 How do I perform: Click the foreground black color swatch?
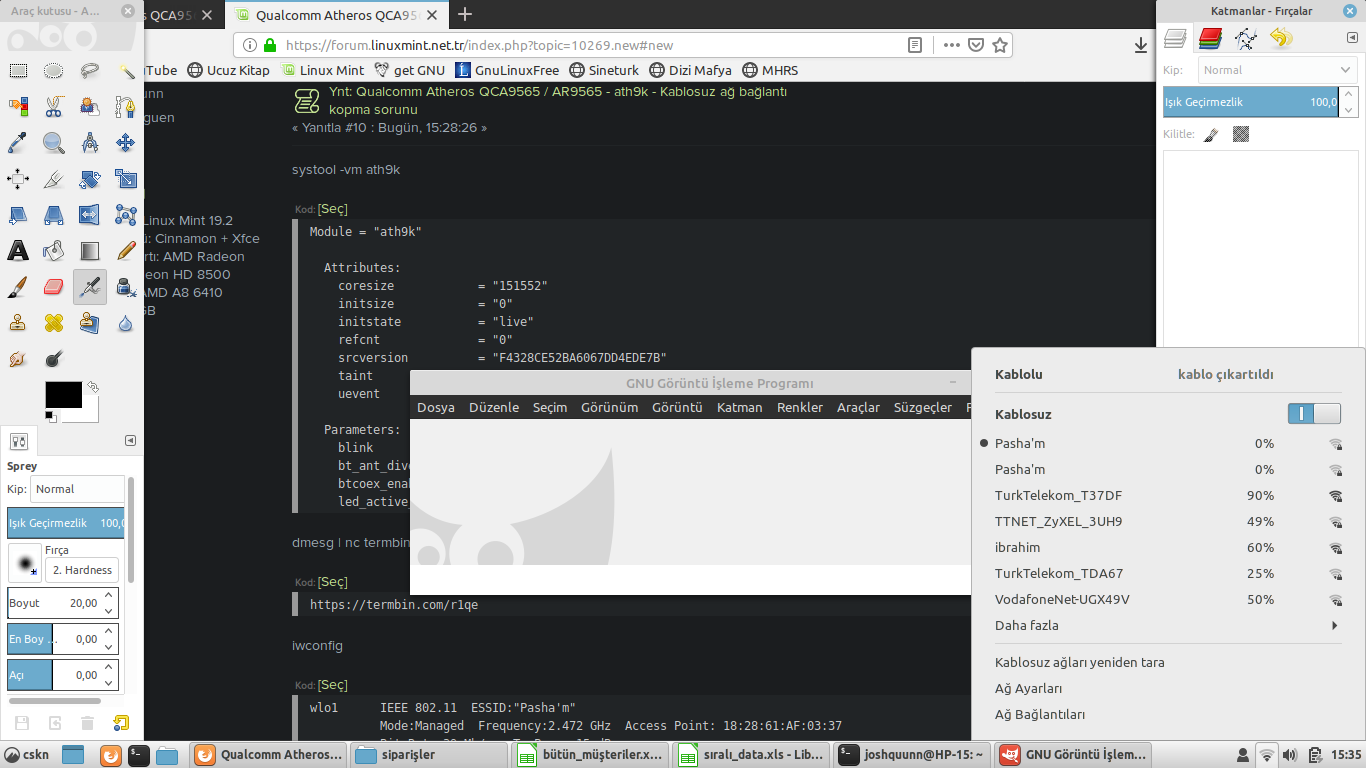coord(63,394)
